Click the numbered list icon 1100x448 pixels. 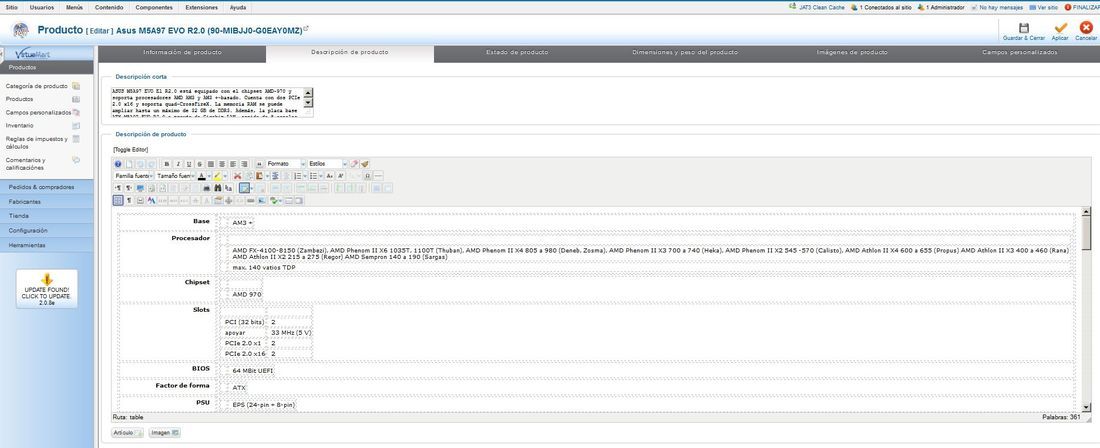tap(297, 175)
